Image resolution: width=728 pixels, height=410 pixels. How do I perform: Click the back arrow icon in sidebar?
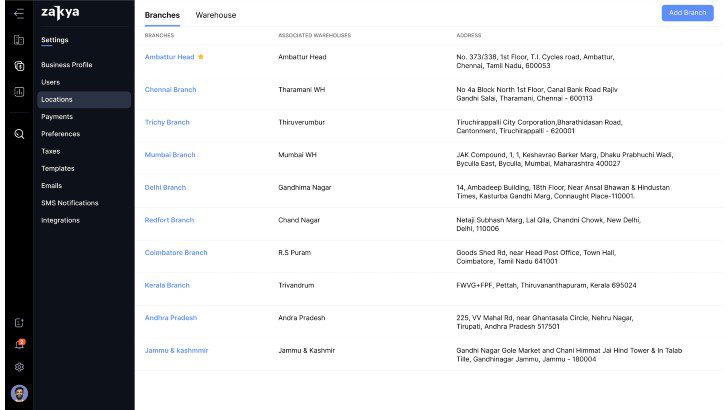click(19, 13)
